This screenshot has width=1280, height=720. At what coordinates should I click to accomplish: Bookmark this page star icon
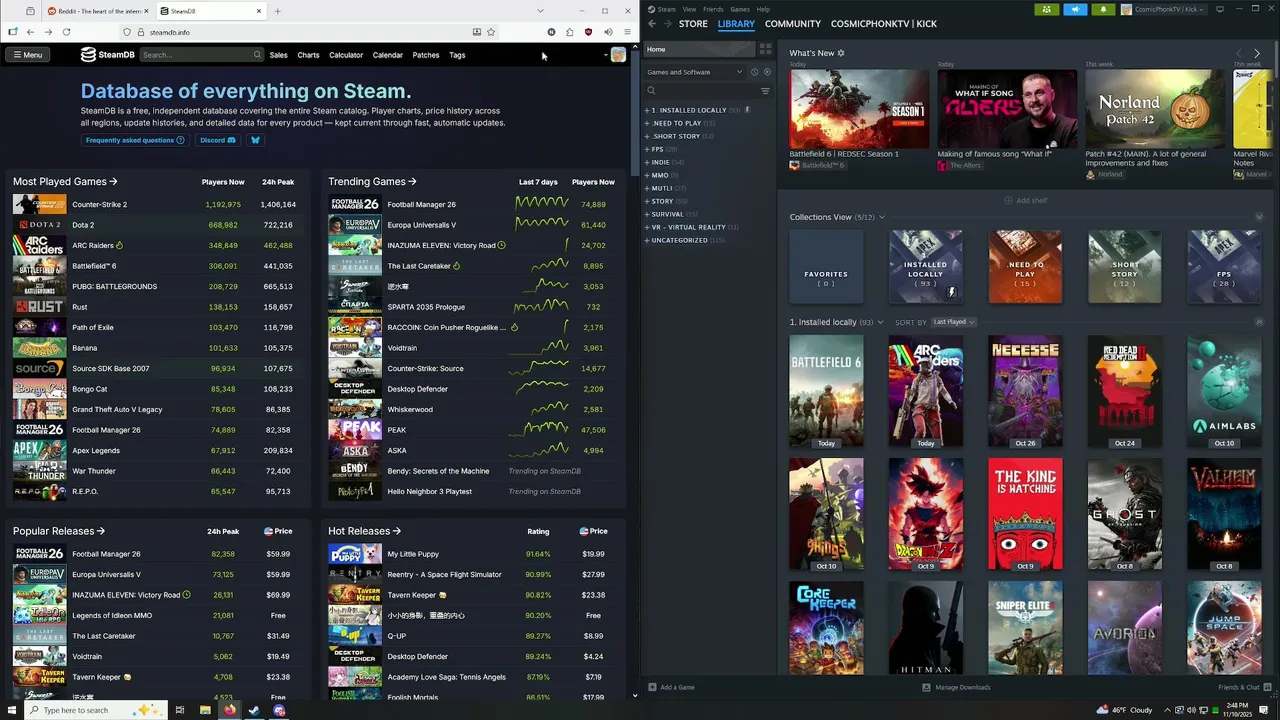[x=491, y=32]
